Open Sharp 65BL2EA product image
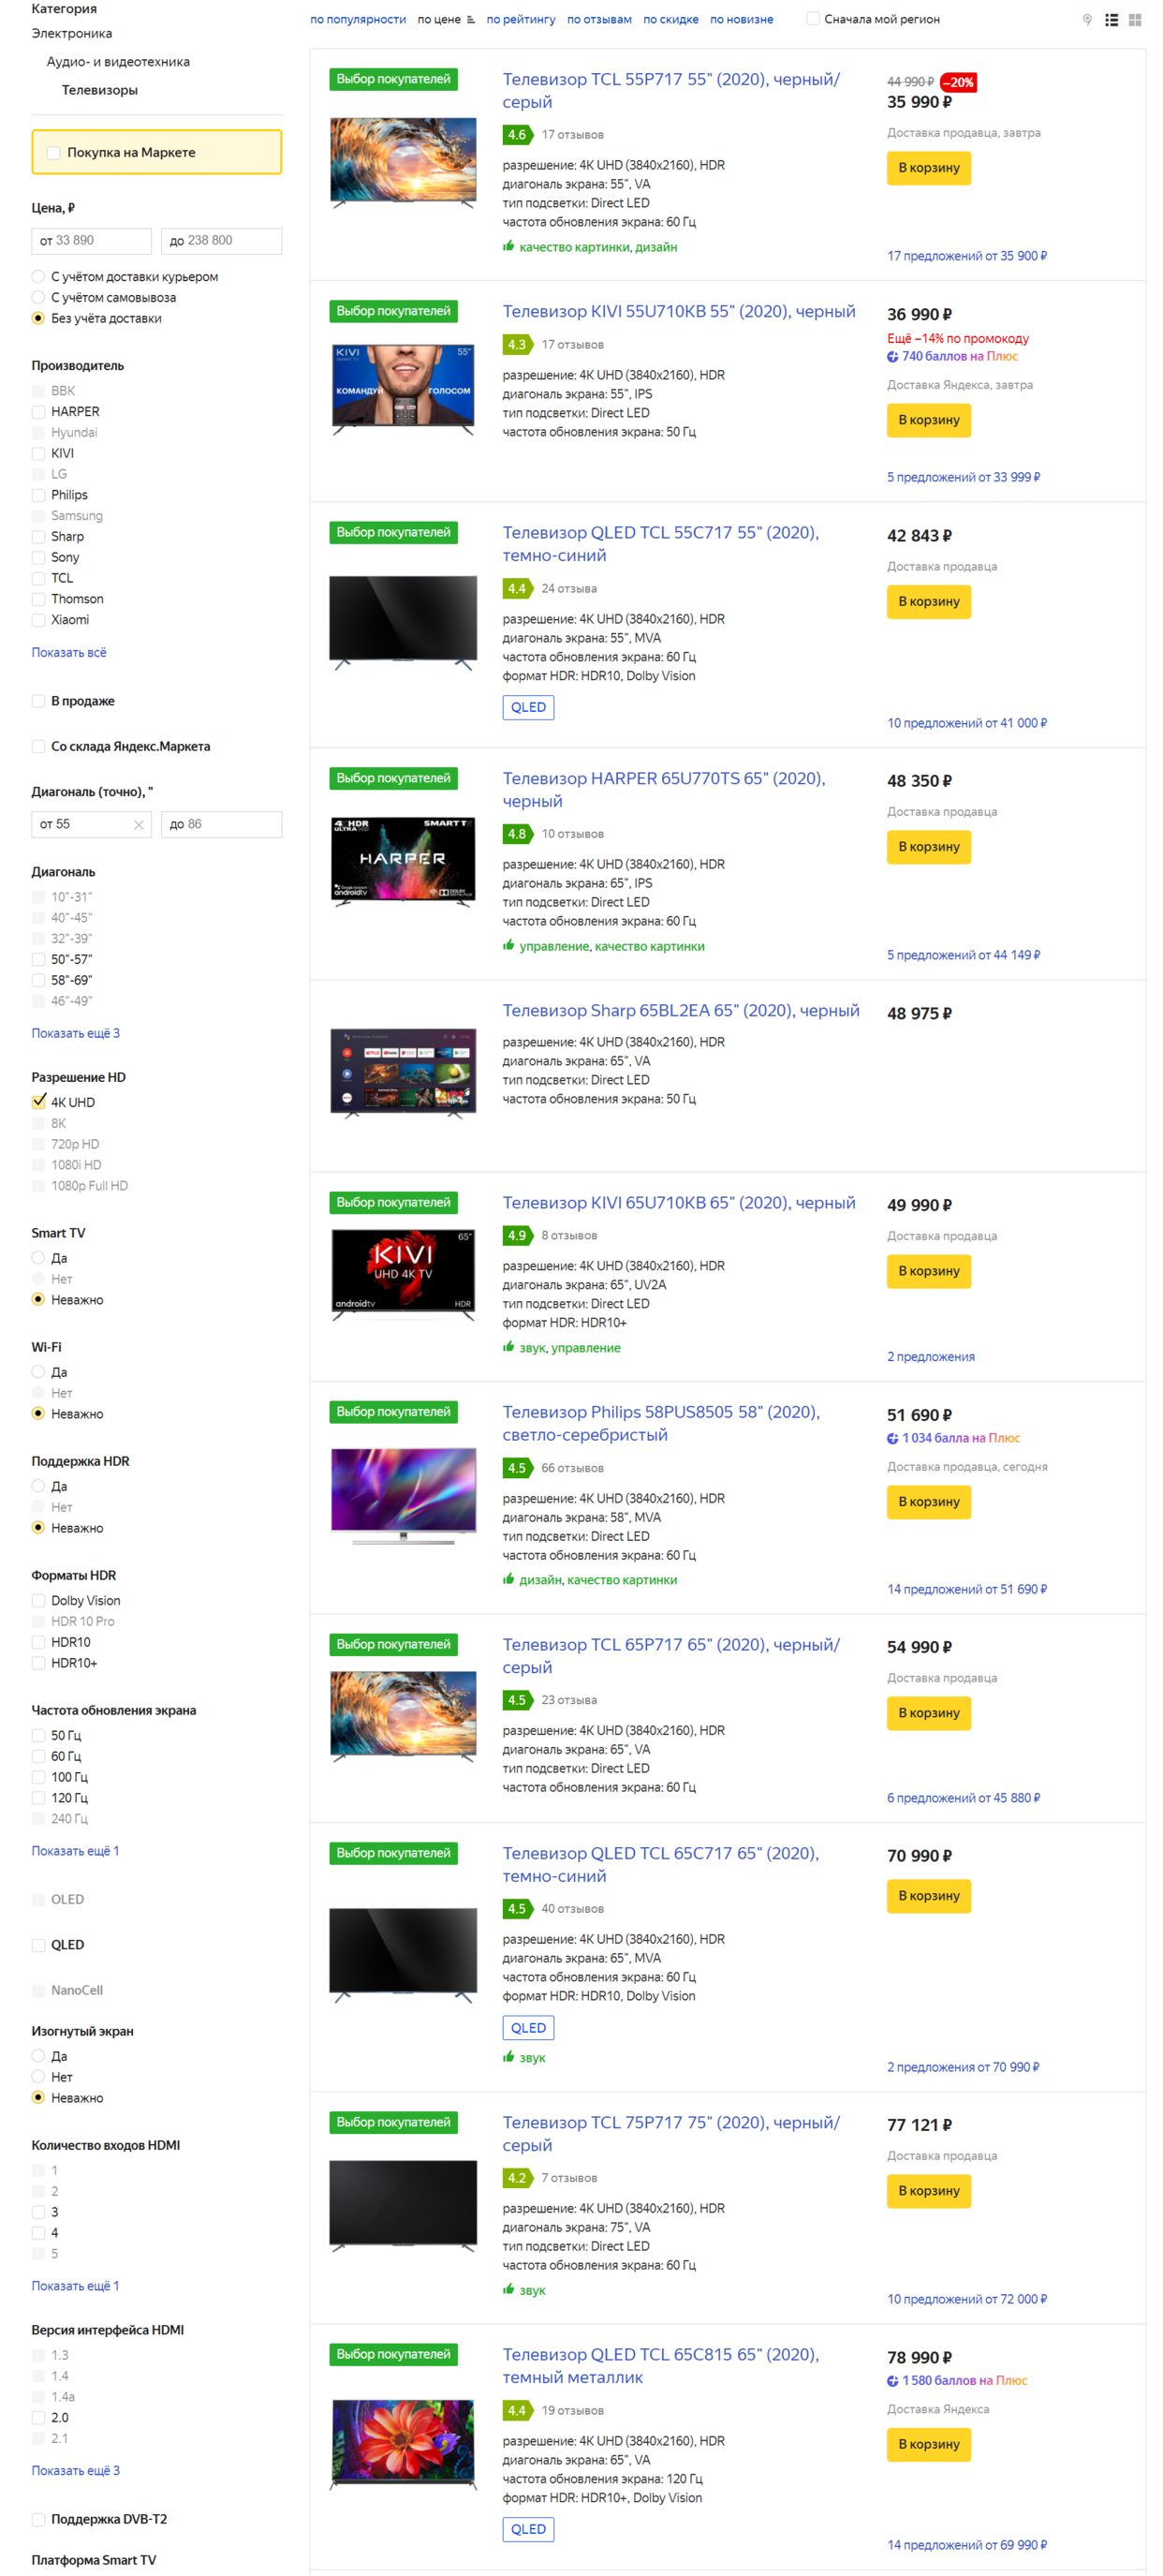The image size is (1163, 2576). (x=403, y=1072)
